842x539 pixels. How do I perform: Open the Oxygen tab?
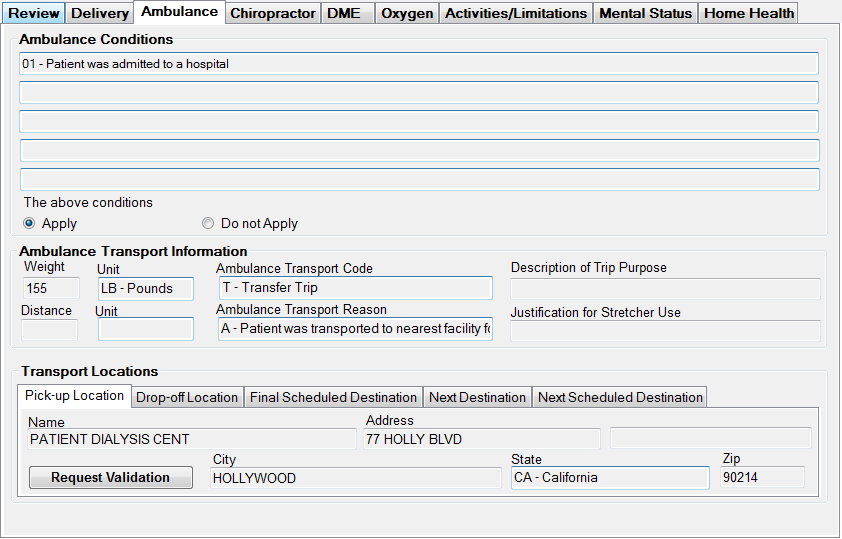(408, 13)
